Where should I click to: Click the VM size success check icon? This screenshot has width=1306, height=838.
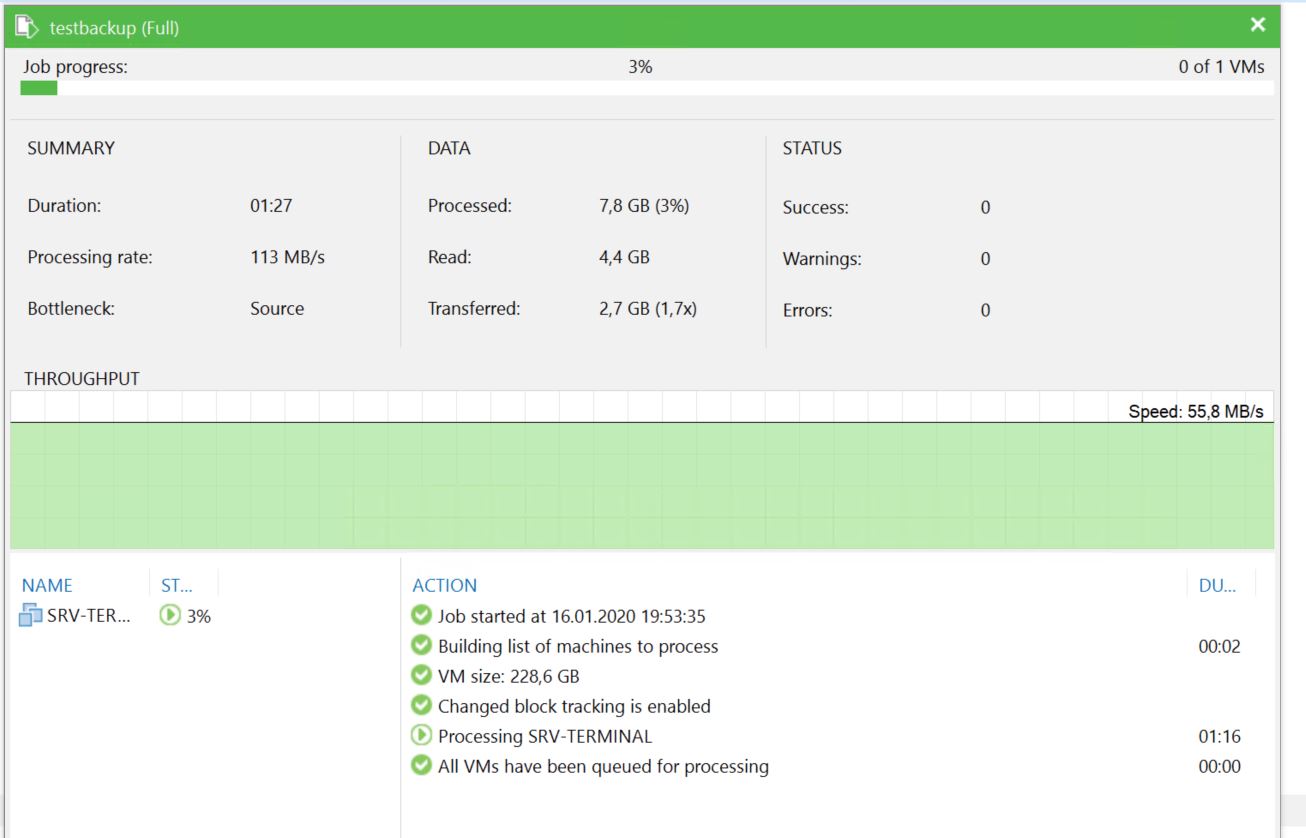[x=422, y=676]
